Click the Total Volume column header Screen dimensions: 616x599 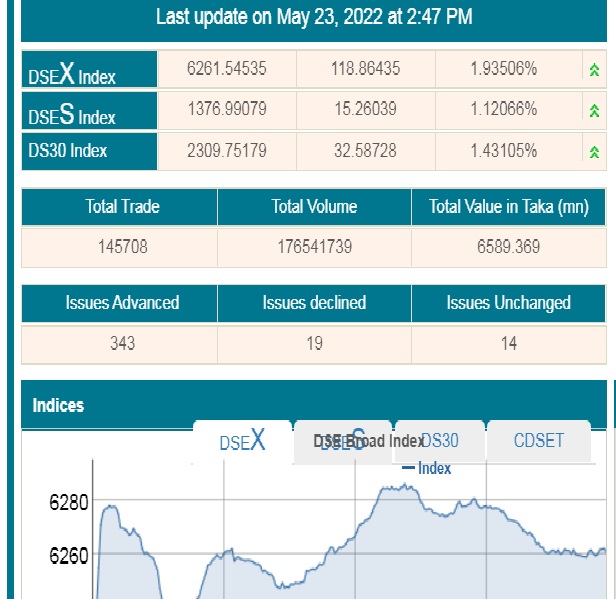click(x=314, y=208)
